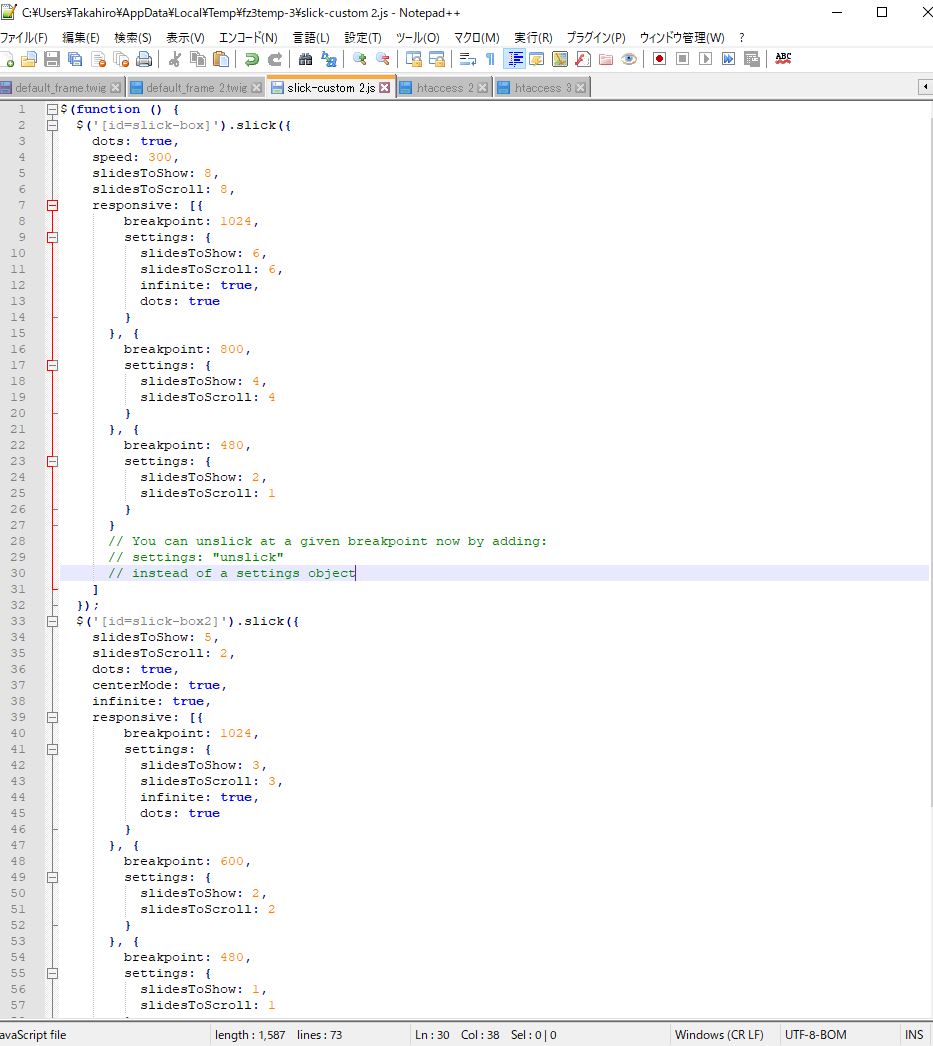933x1046 pixels.
Task: Collapse the function fold marker on line 1
Action: tap(52, 109)
